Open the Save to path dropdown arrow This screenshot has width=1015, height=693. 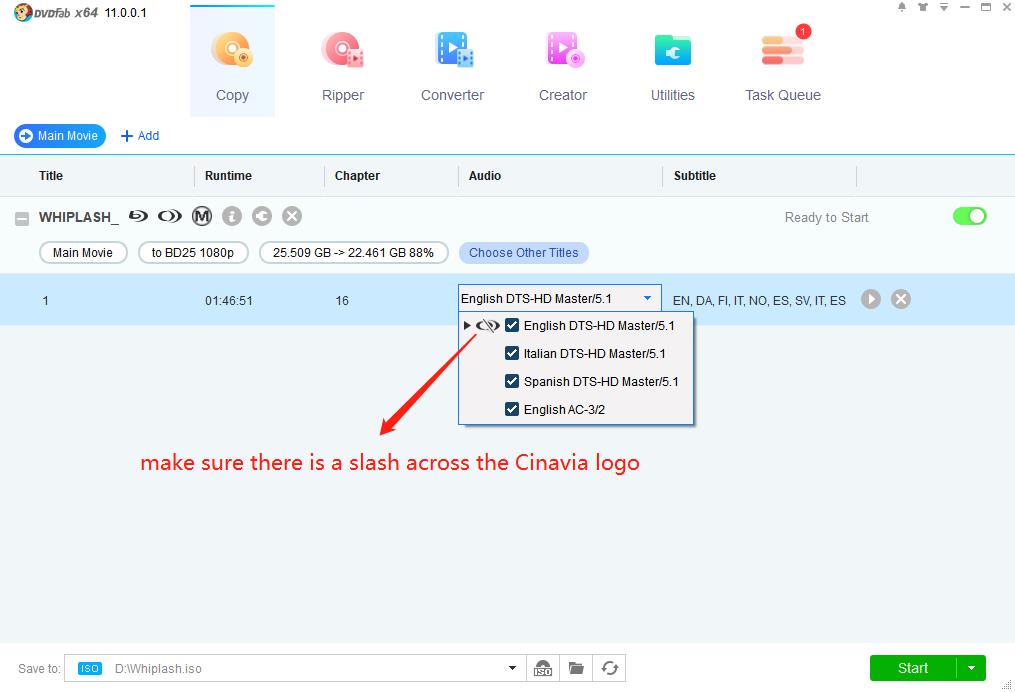(x=512, y=668)
